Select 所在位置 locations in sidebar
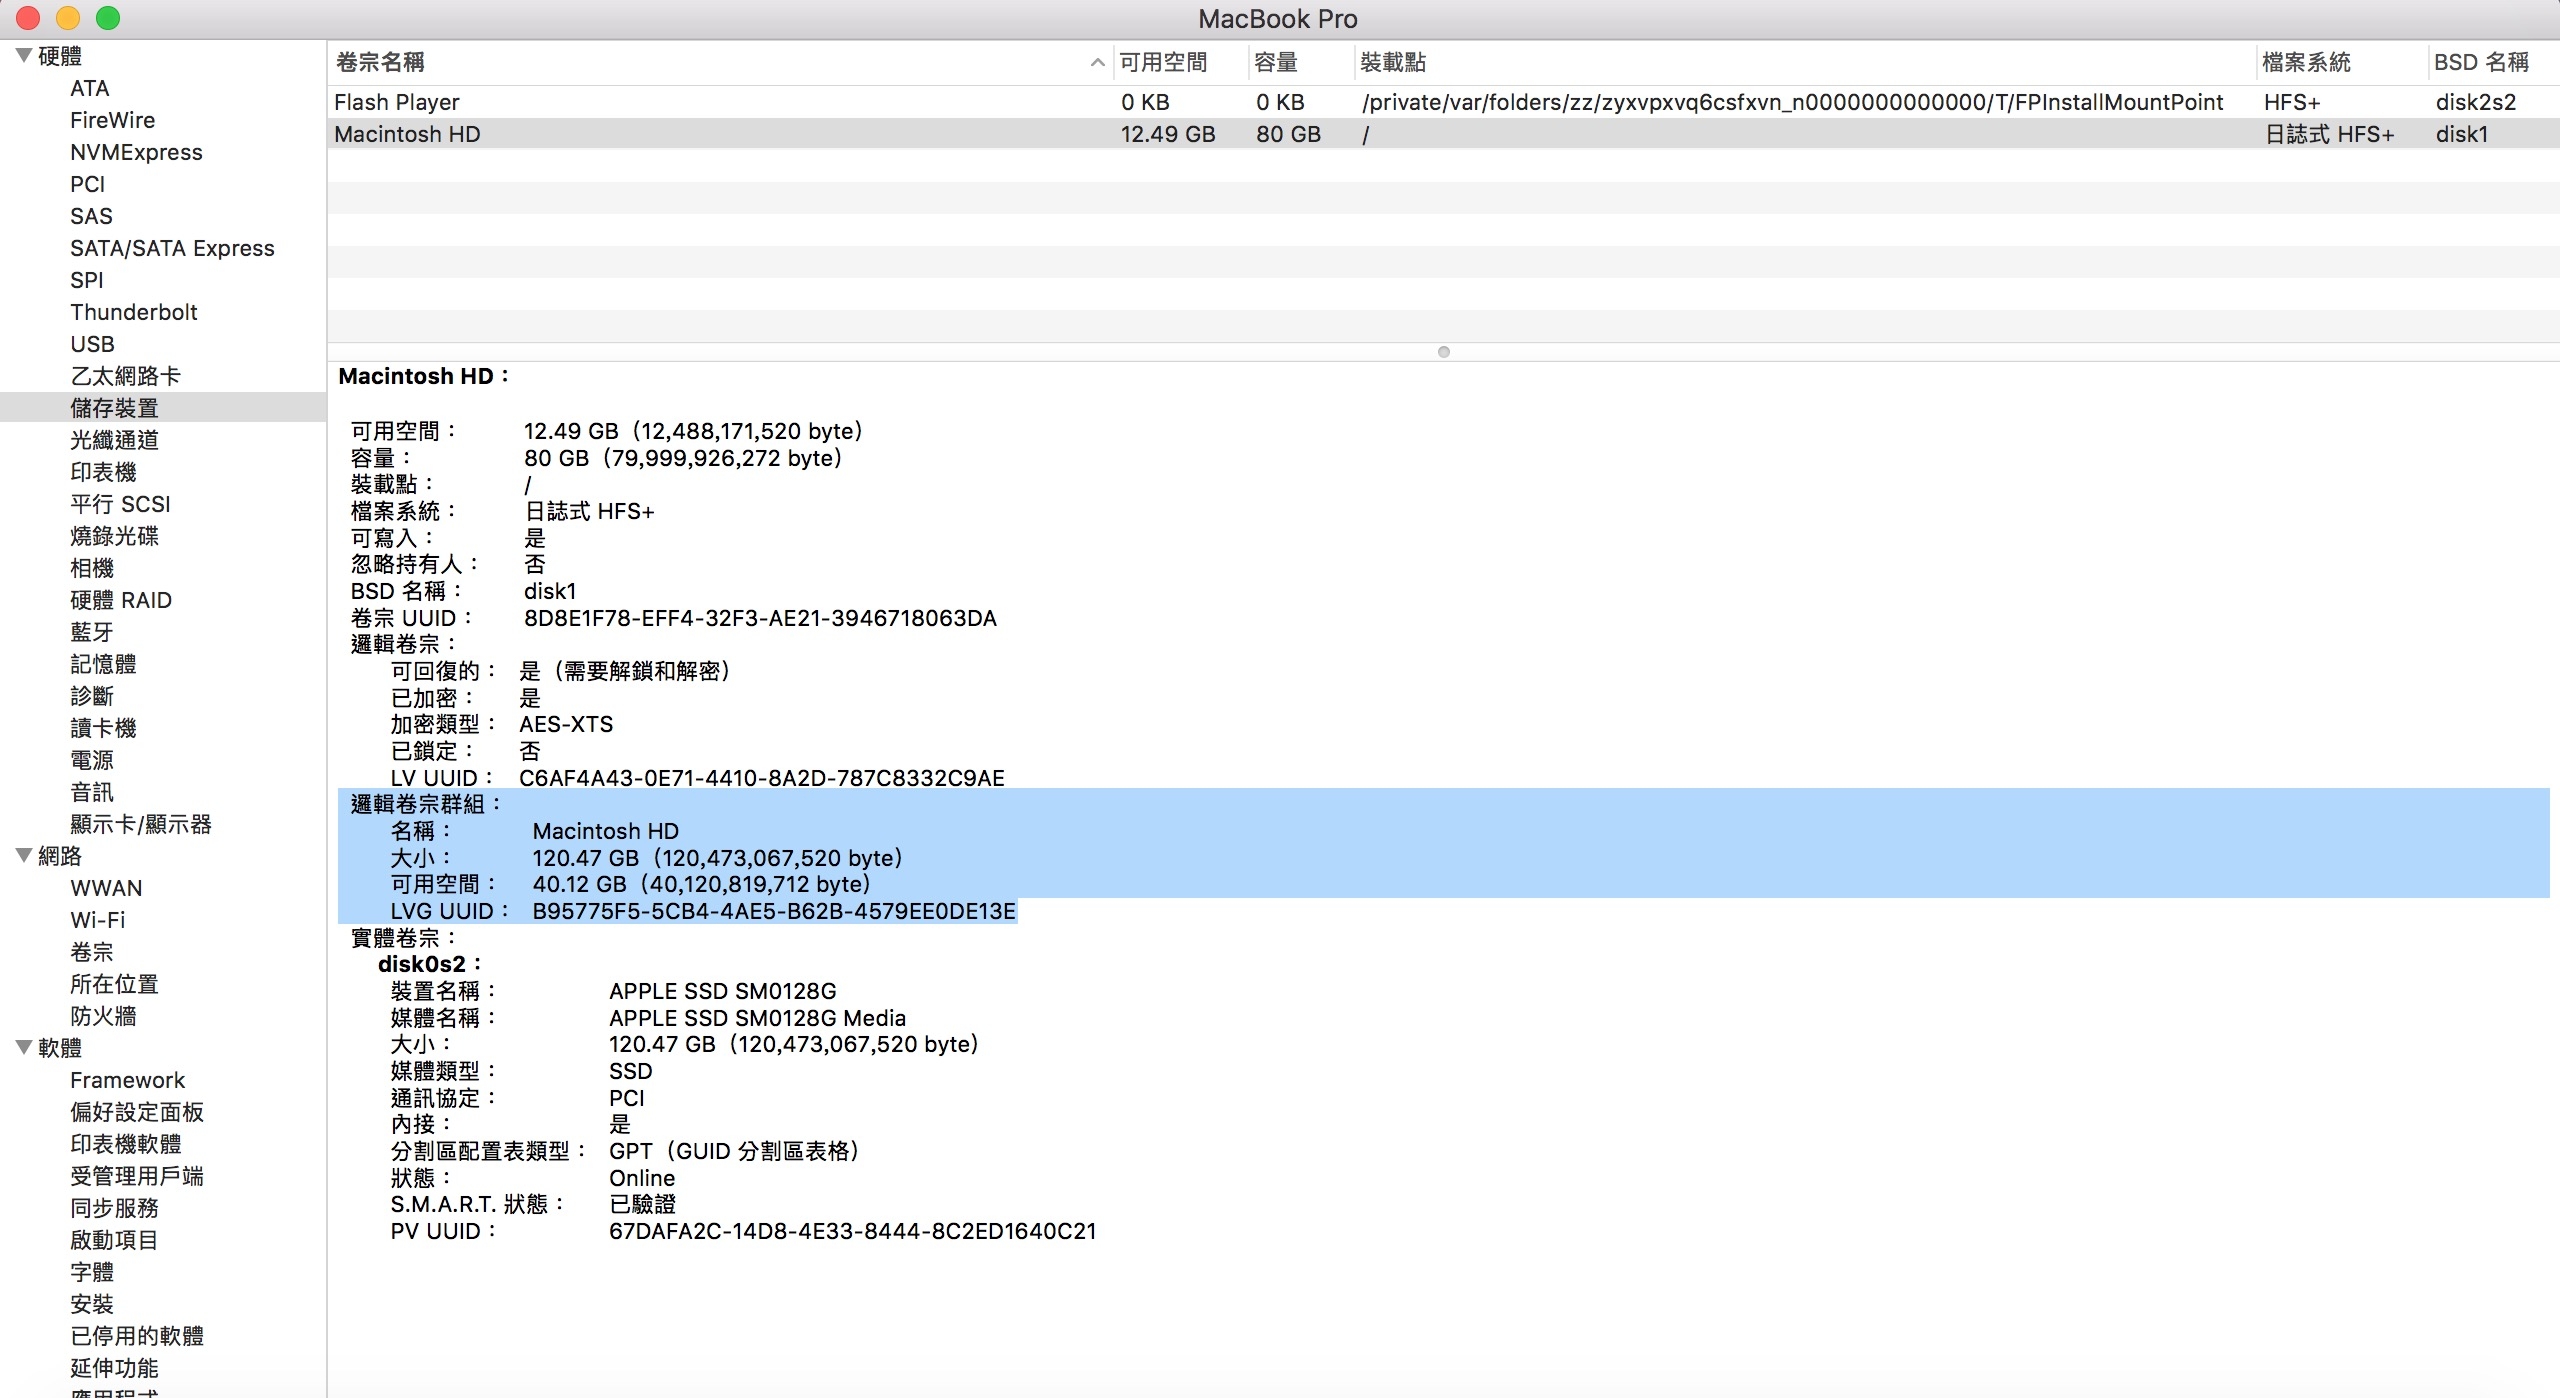The height and width of the screenshot is (1398, 2560). 114,984
